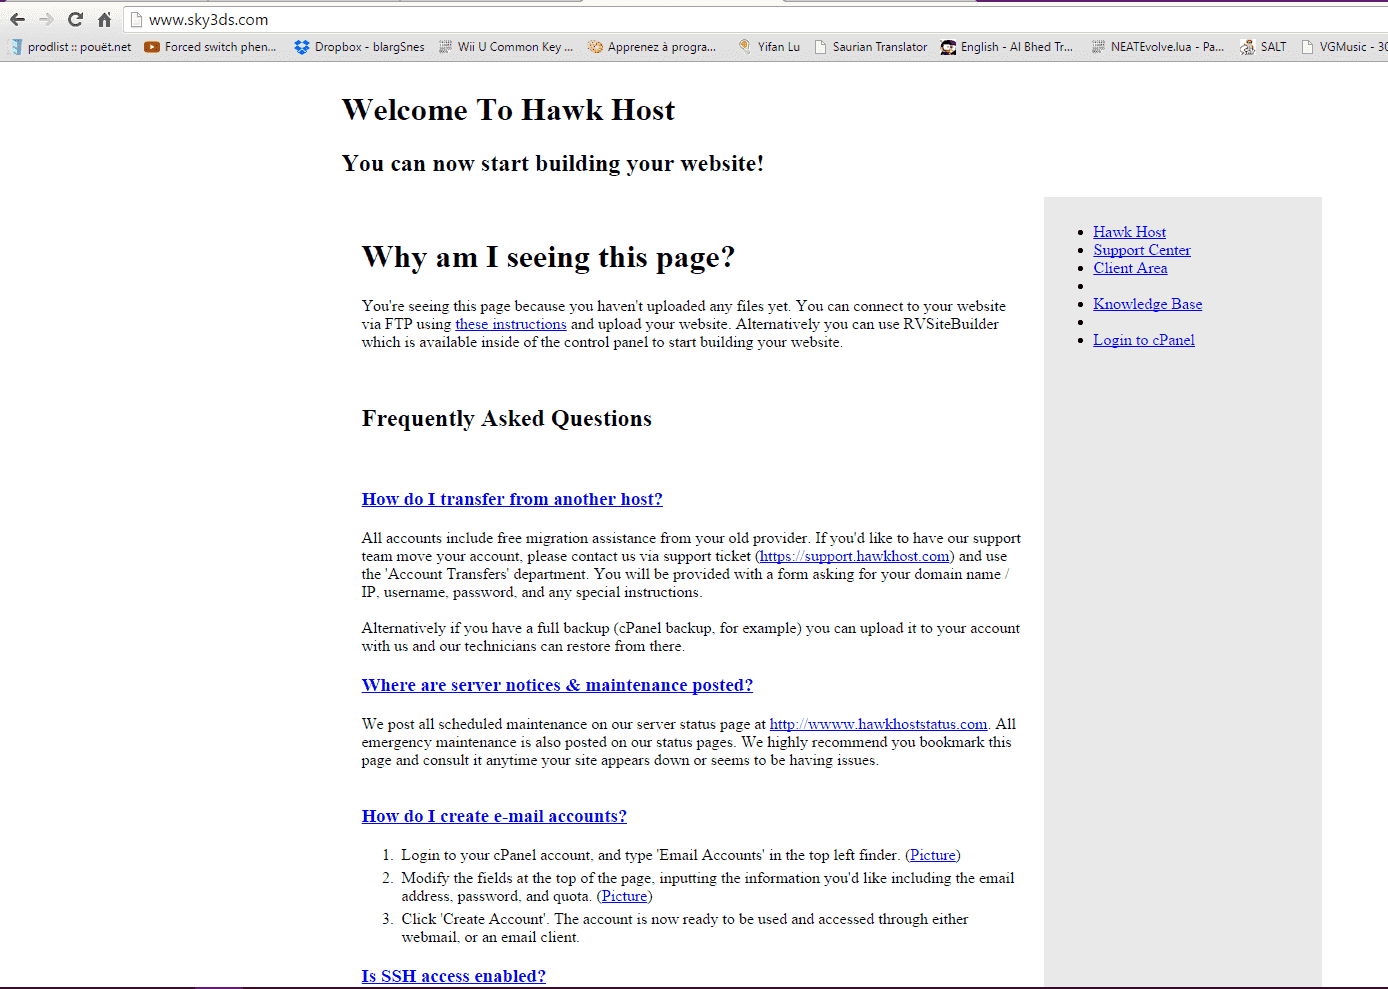Click the browser forward arrow

pyautogui.click(x=46, y=19)
